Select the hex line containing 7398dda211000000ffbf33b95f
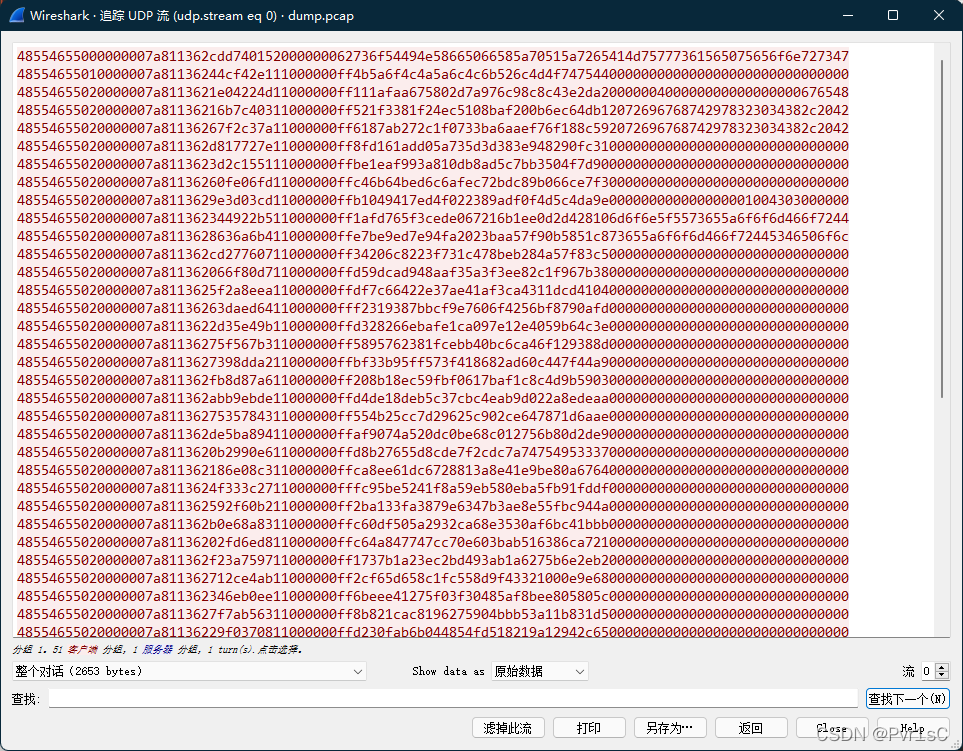Image resolution: width=963 pixels, height=751 pixels. click(432, 362)
